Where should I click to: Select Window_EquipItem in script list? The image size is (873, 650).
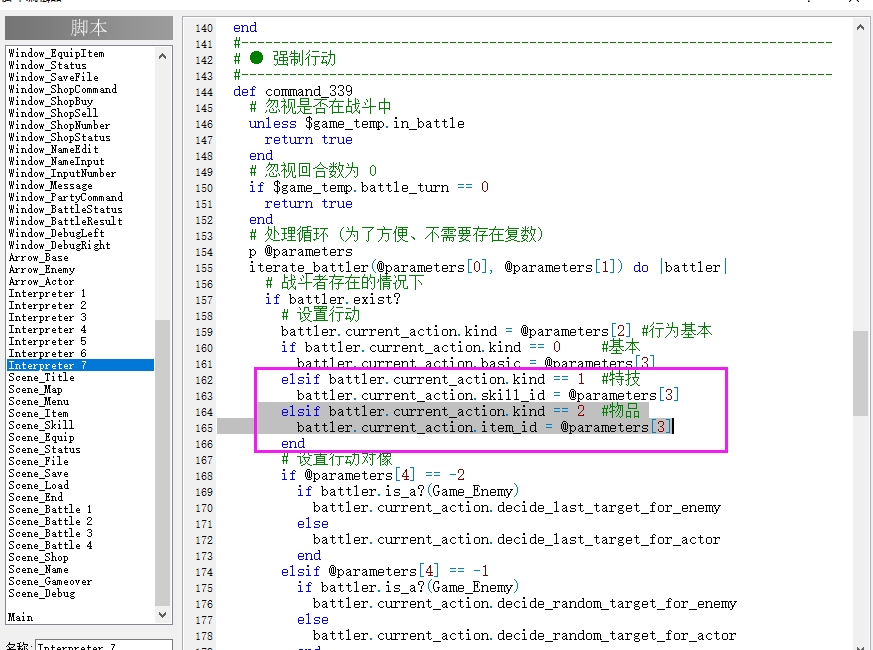[56, 53]
